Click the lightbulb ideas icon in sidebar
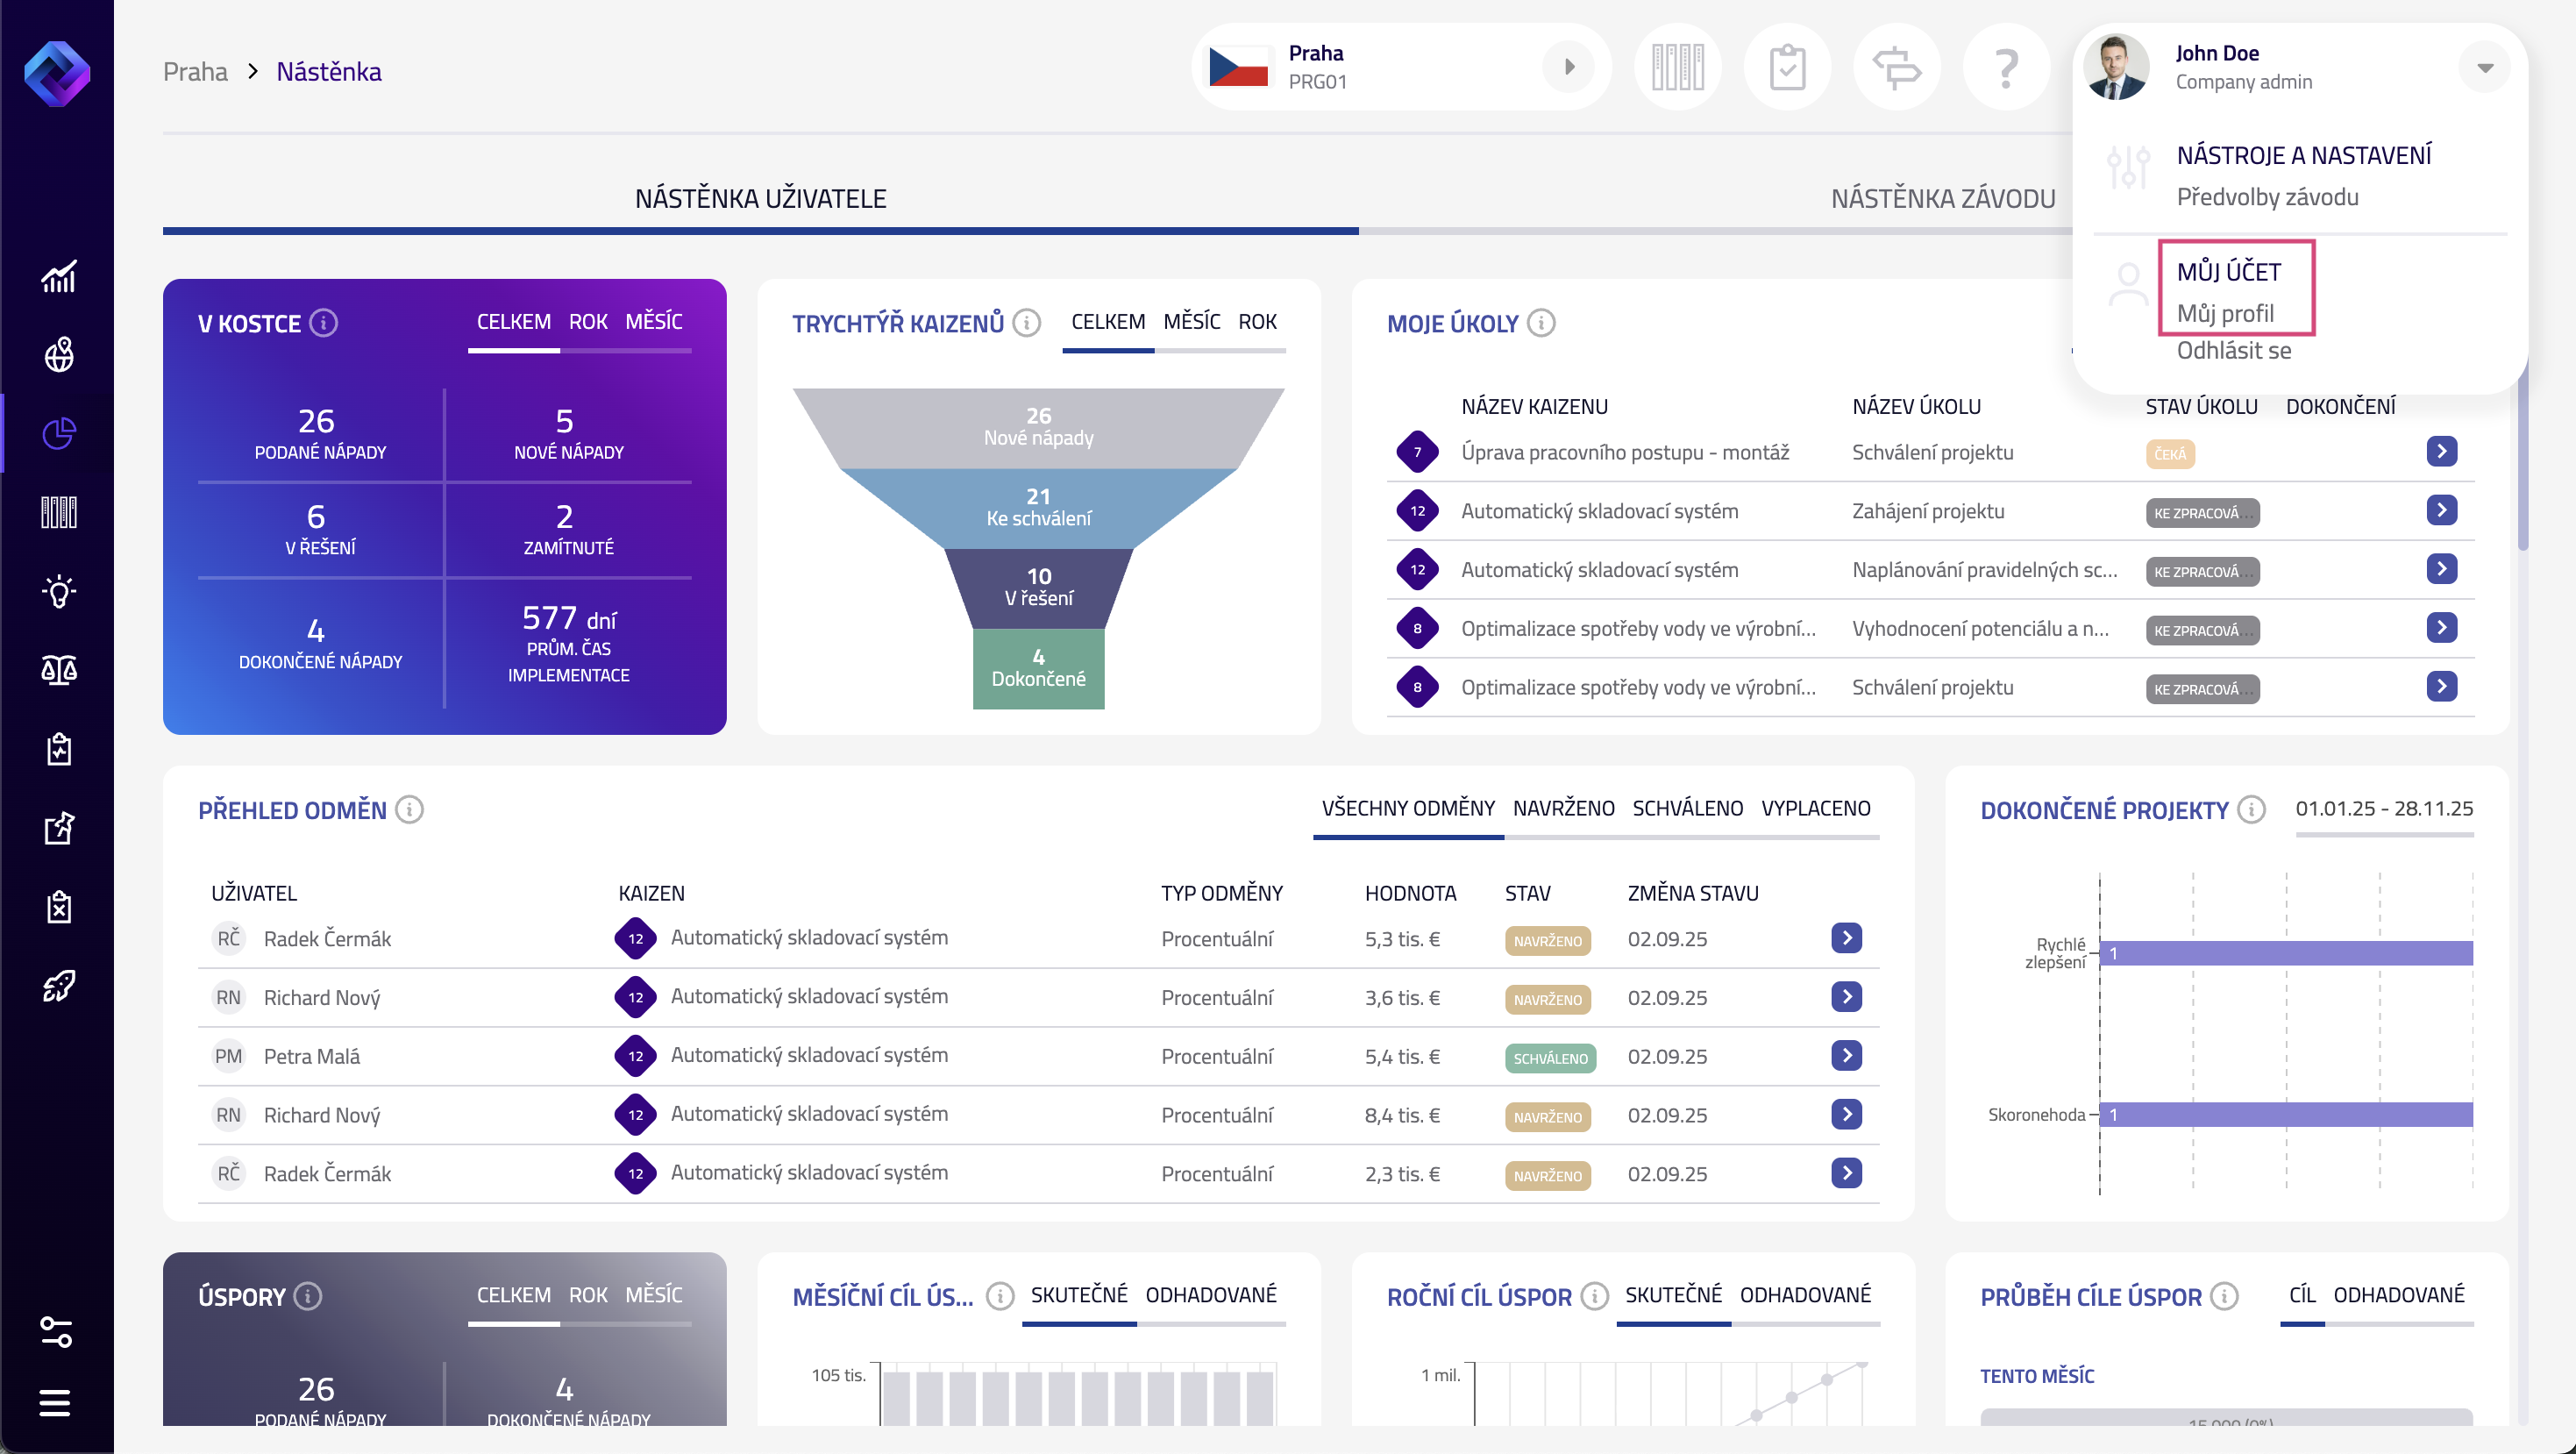Screen dimensions: 2576x1454 pos(58,591)
